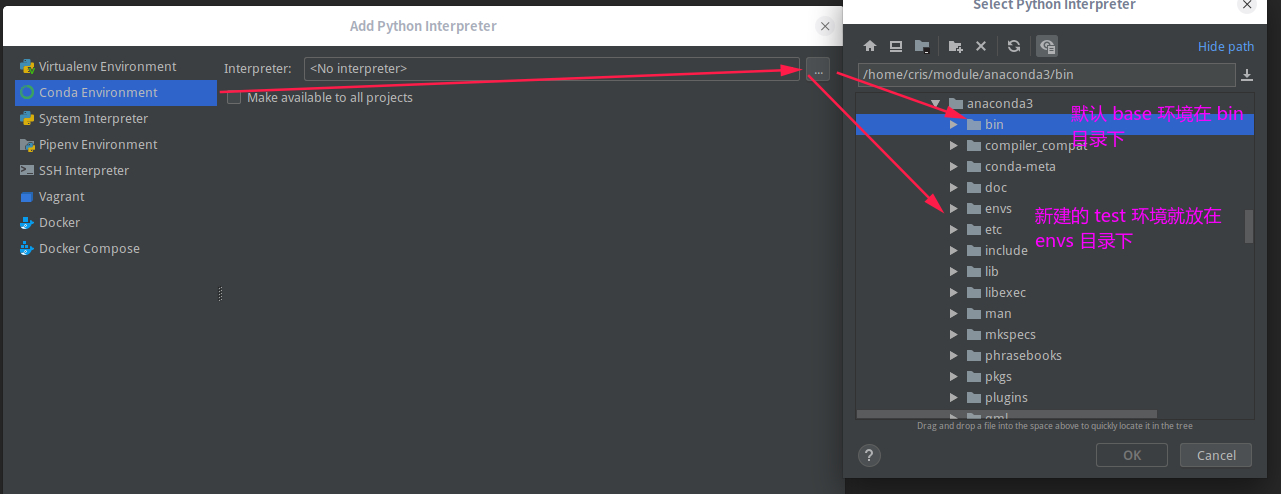Click the project directory toolbar icon
Screen dimensions: 1281x494
coord(922,46)
